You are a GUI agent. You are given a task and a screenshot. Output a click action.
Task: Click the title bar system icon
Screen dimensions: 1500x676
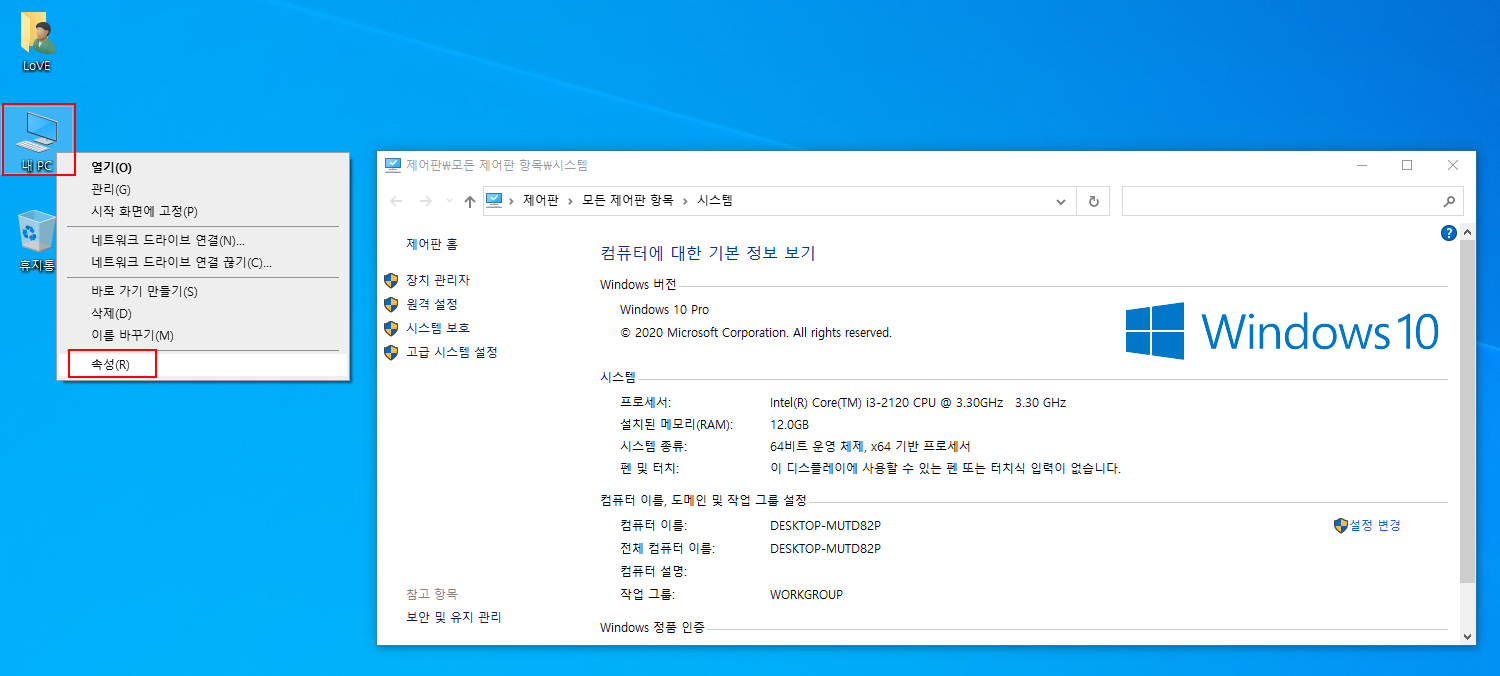(393, 165)
